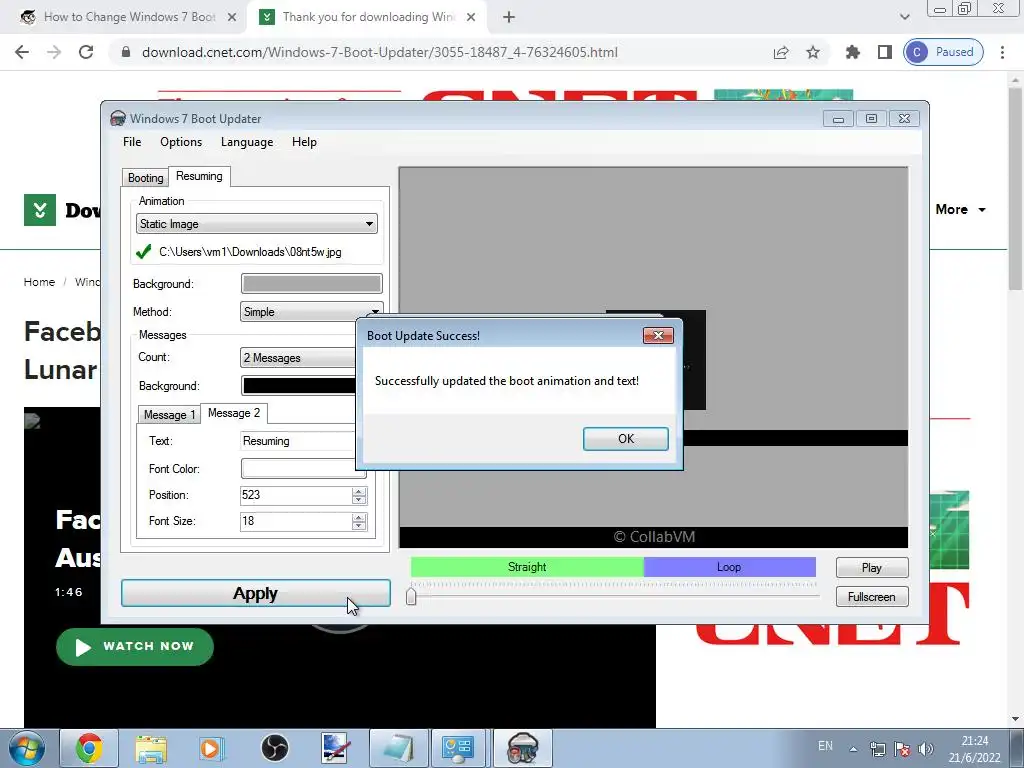Click the address bar URL

[379, 52]
